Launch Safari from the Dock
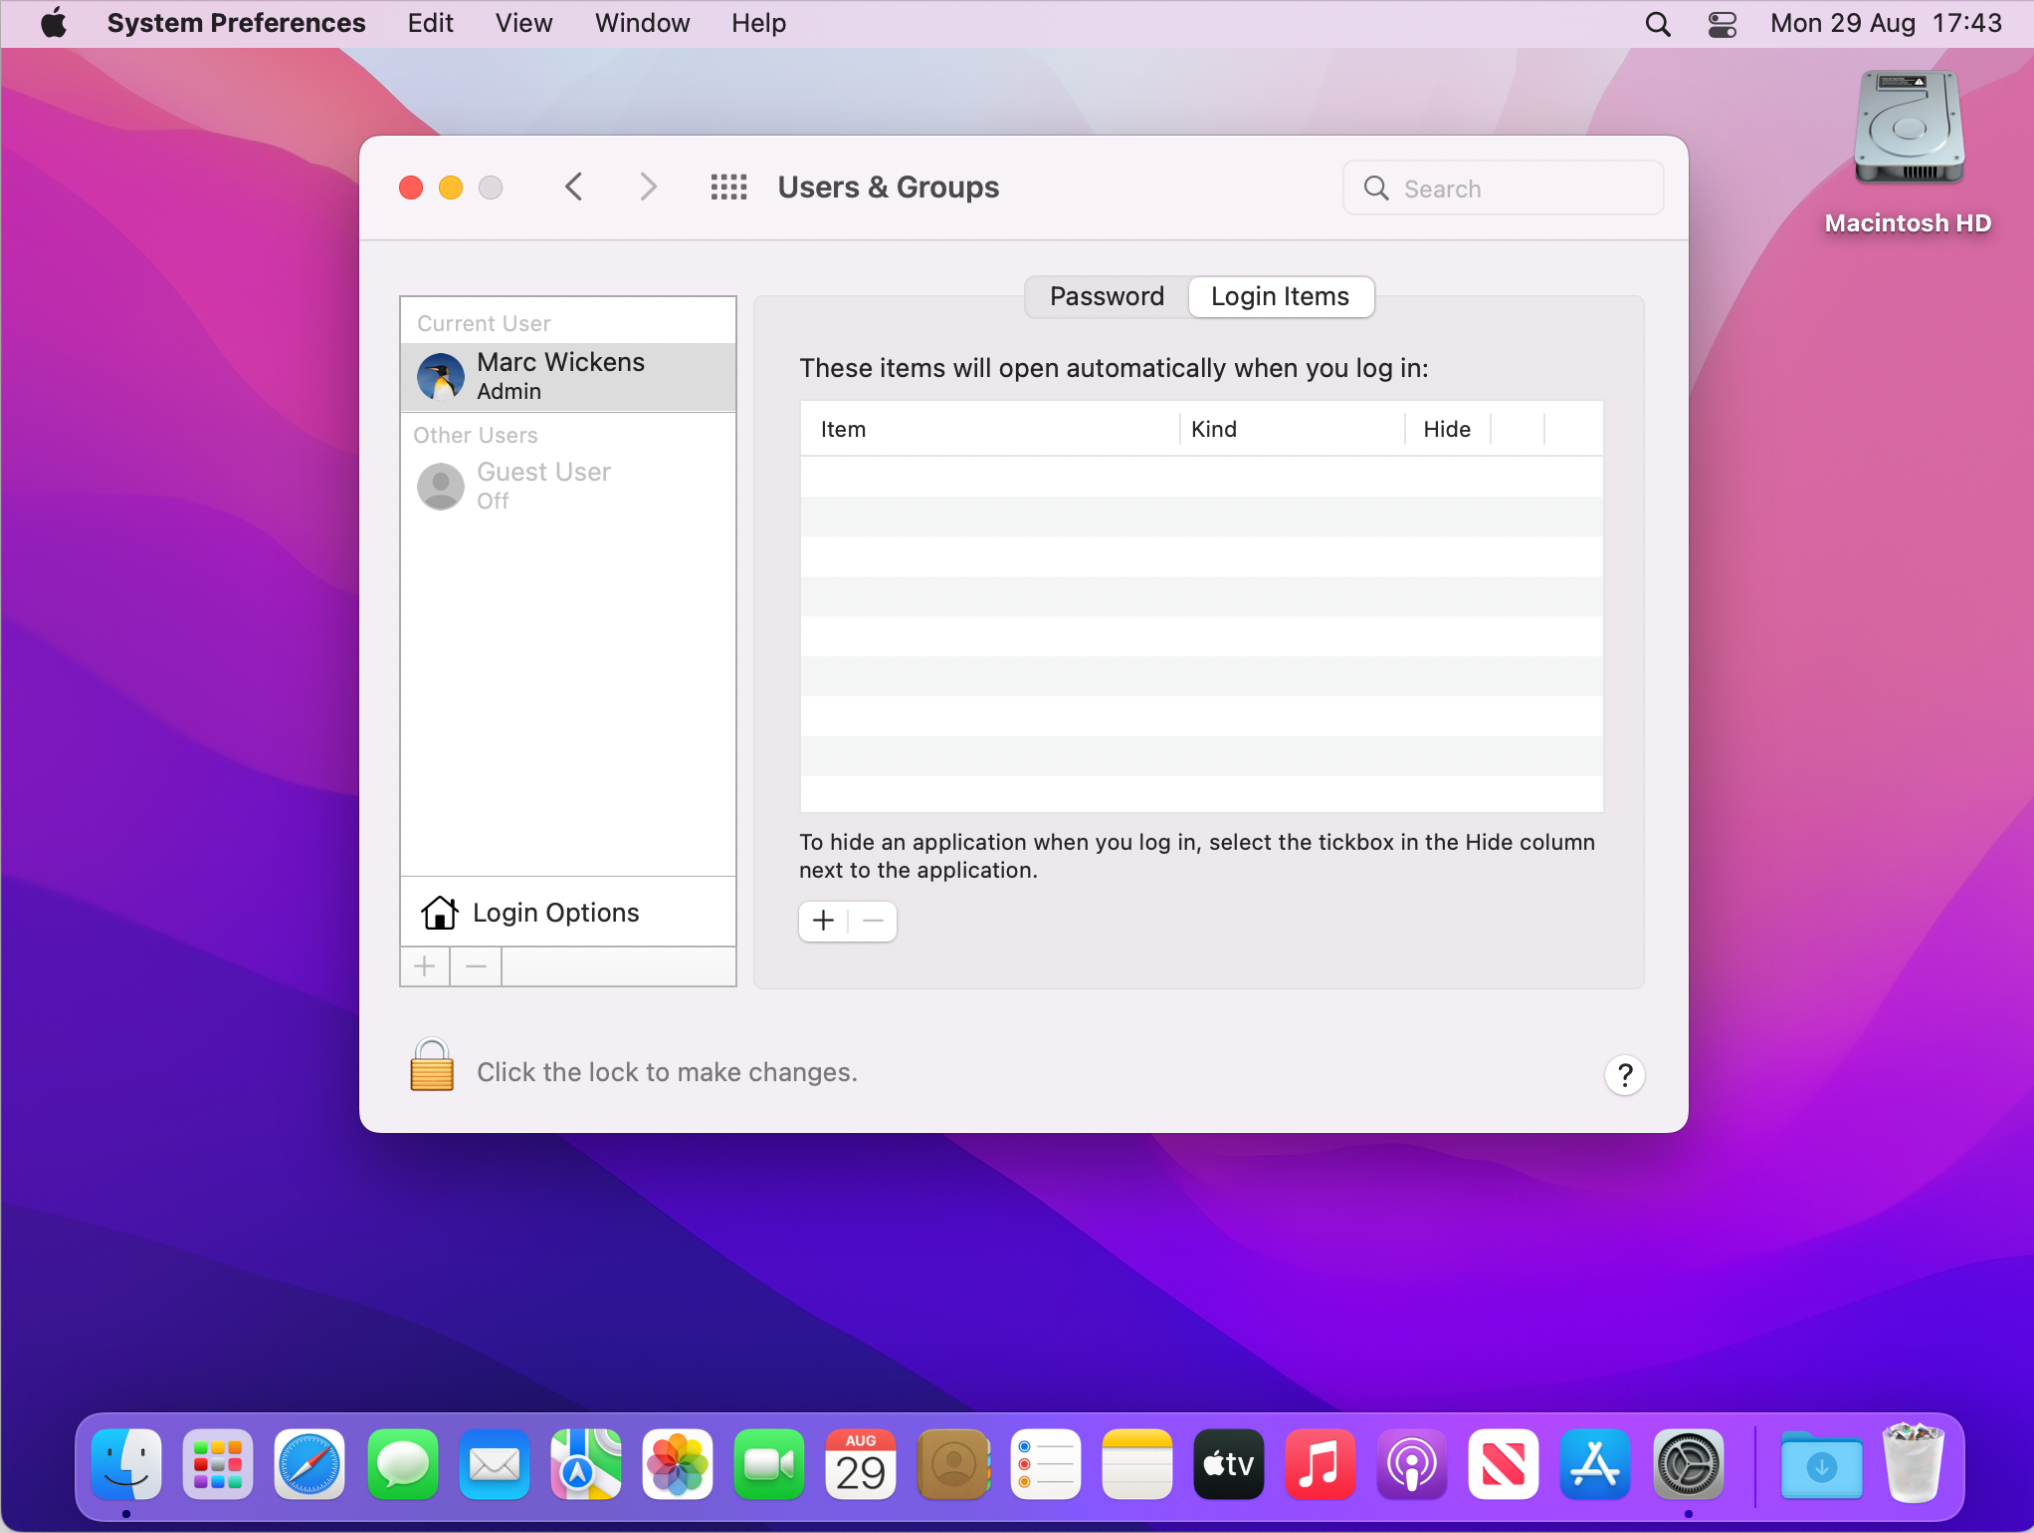The height and width of the screenshot is (1533, 2034). [309, 1465]
